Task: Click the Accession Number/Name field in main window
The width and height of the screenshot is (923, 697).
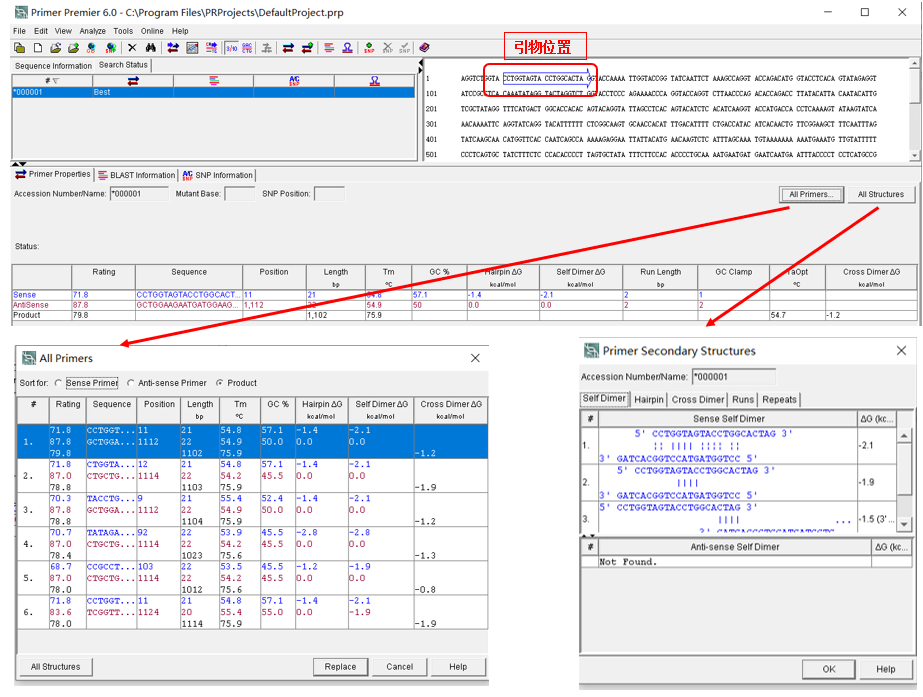Action: (x=139, y=194)
